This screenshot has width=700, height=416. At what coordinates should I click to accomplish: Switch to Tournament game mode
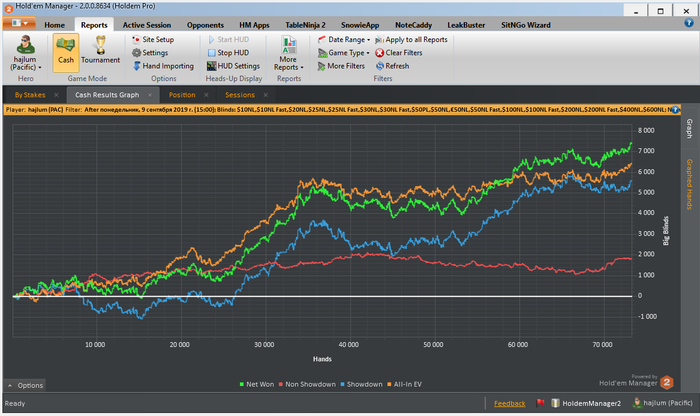(100, 48)
